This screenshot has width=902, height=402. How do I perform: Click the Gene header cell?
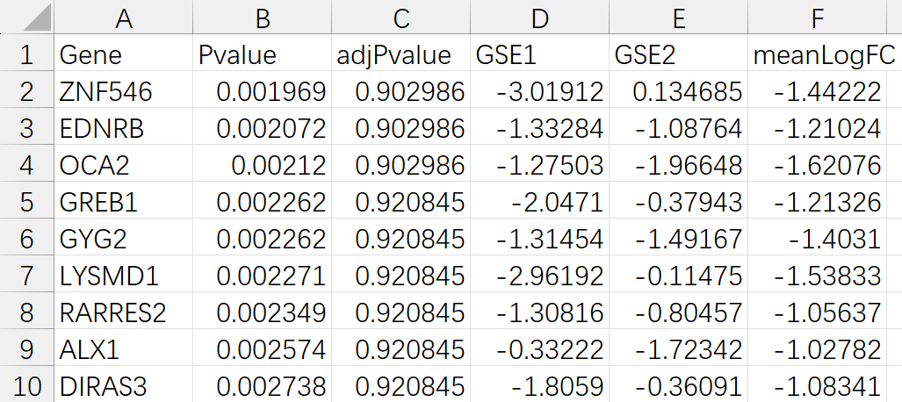tap(124, 54)
